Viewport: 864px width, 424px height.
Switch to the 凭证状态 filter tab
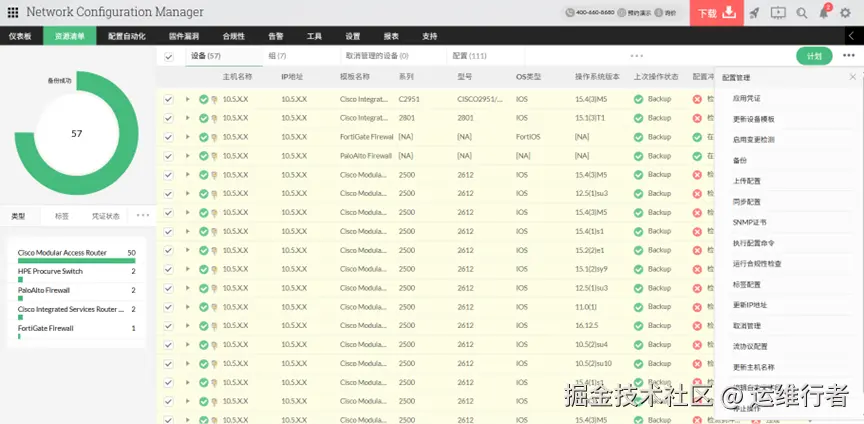point(105,216)
